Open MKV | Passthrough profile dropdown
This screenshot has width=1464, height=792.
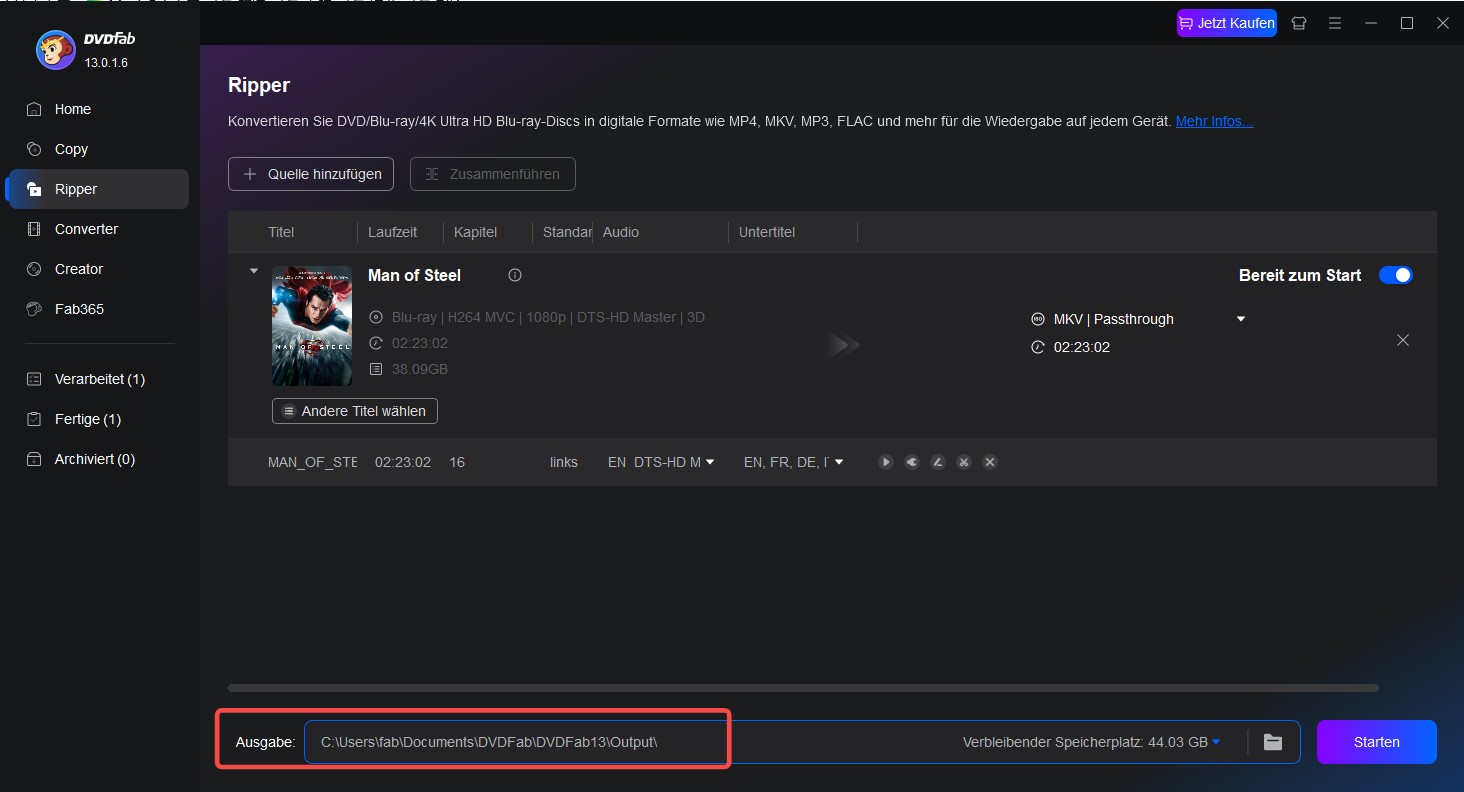click(1241, 319)
